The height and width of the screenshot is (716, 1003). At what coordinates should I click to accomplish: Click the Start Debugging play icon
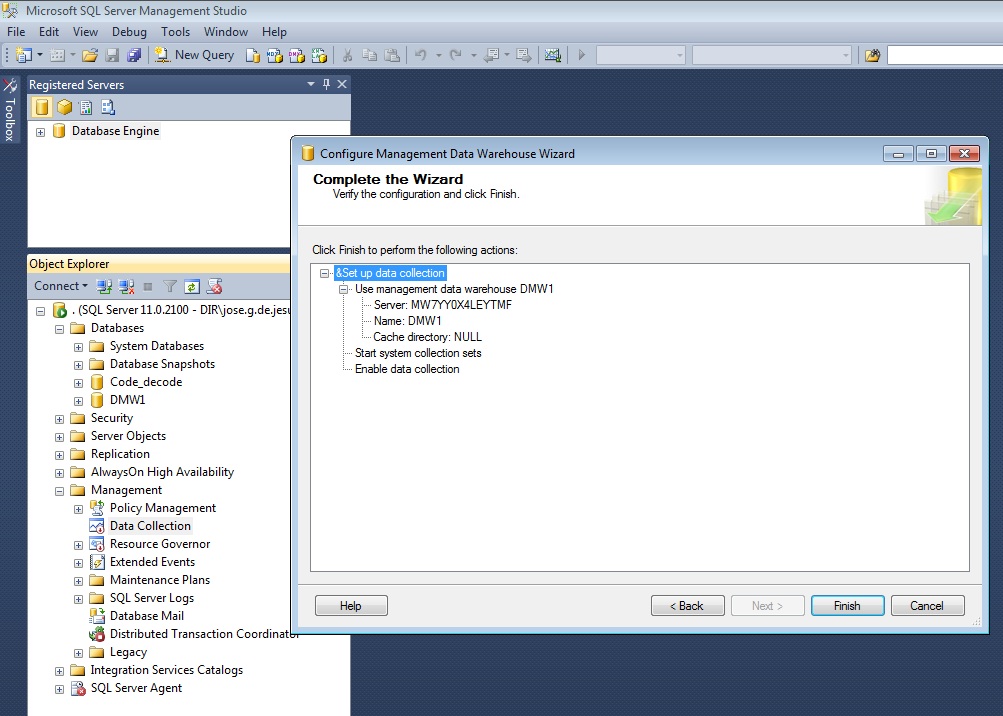click(581, 55)
